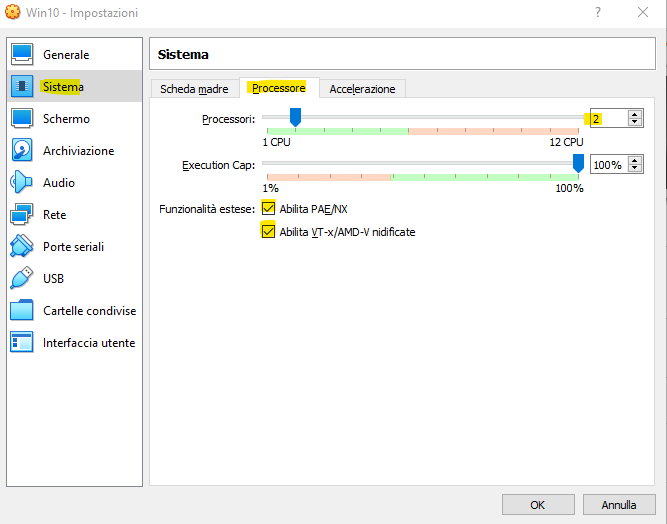Open the Schermo display icon

click(22, 119)
